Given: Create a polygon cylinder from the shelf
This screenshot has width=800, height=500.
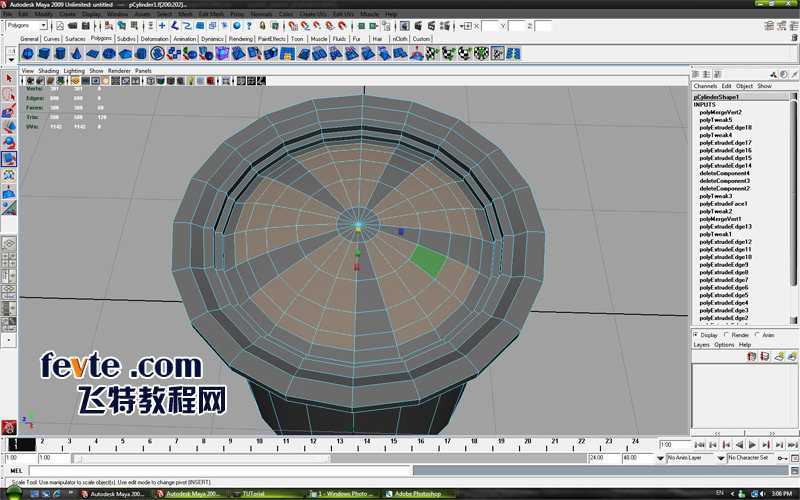Looking at the screenshot, I should [60, 54].
